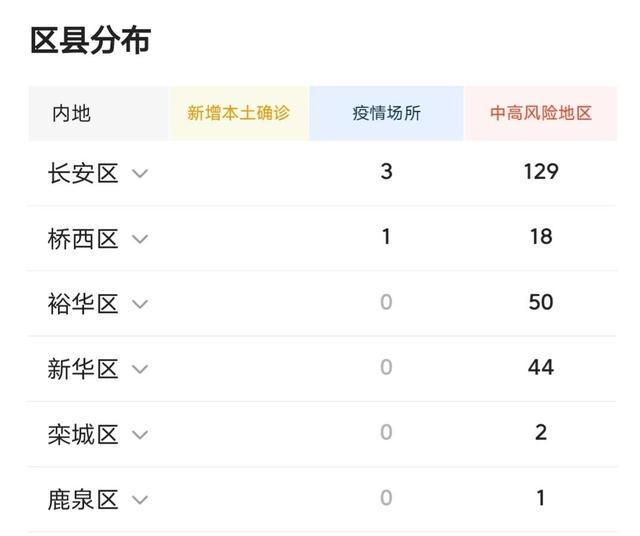Expand the 长安区 row chevron
Image resolution: width=640 pixels, height=536 pixels.
(x=140, y=173)
